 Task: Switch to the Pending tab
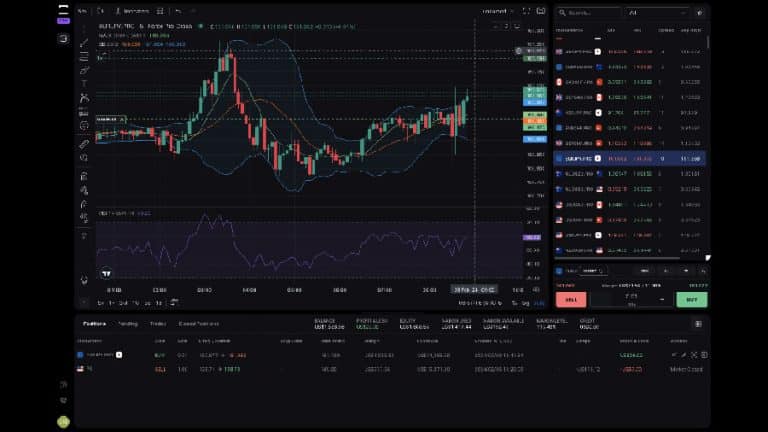pos(128,324)
